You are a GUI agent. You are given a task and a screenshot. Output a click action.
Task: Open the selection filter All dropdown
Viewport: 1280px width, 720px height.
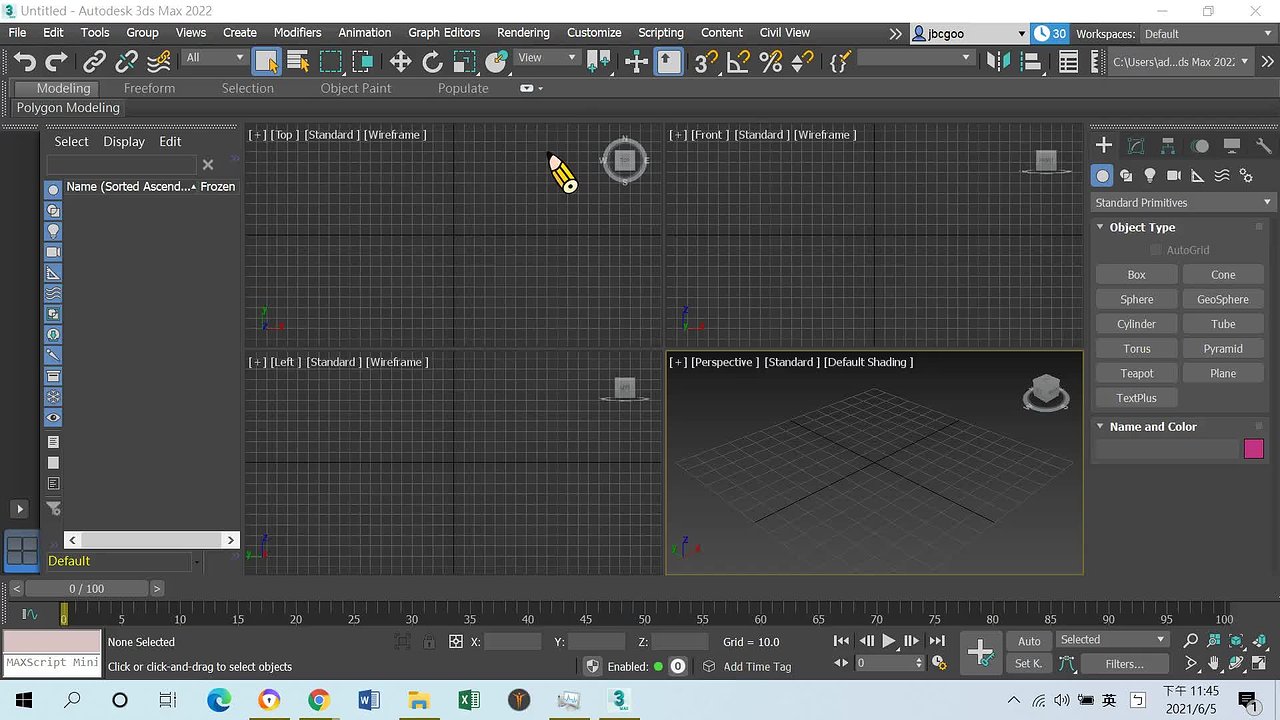pos(215,58)
